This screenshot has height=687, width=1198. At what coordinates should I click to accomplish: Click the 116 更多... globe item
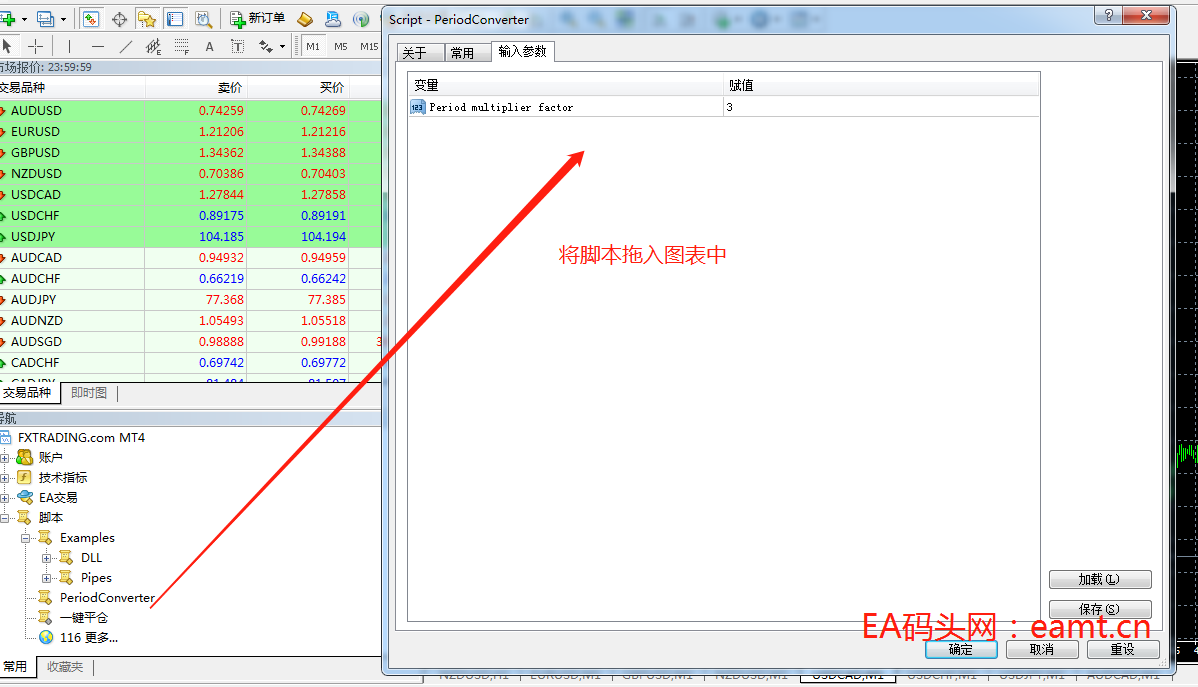[79, 637]
